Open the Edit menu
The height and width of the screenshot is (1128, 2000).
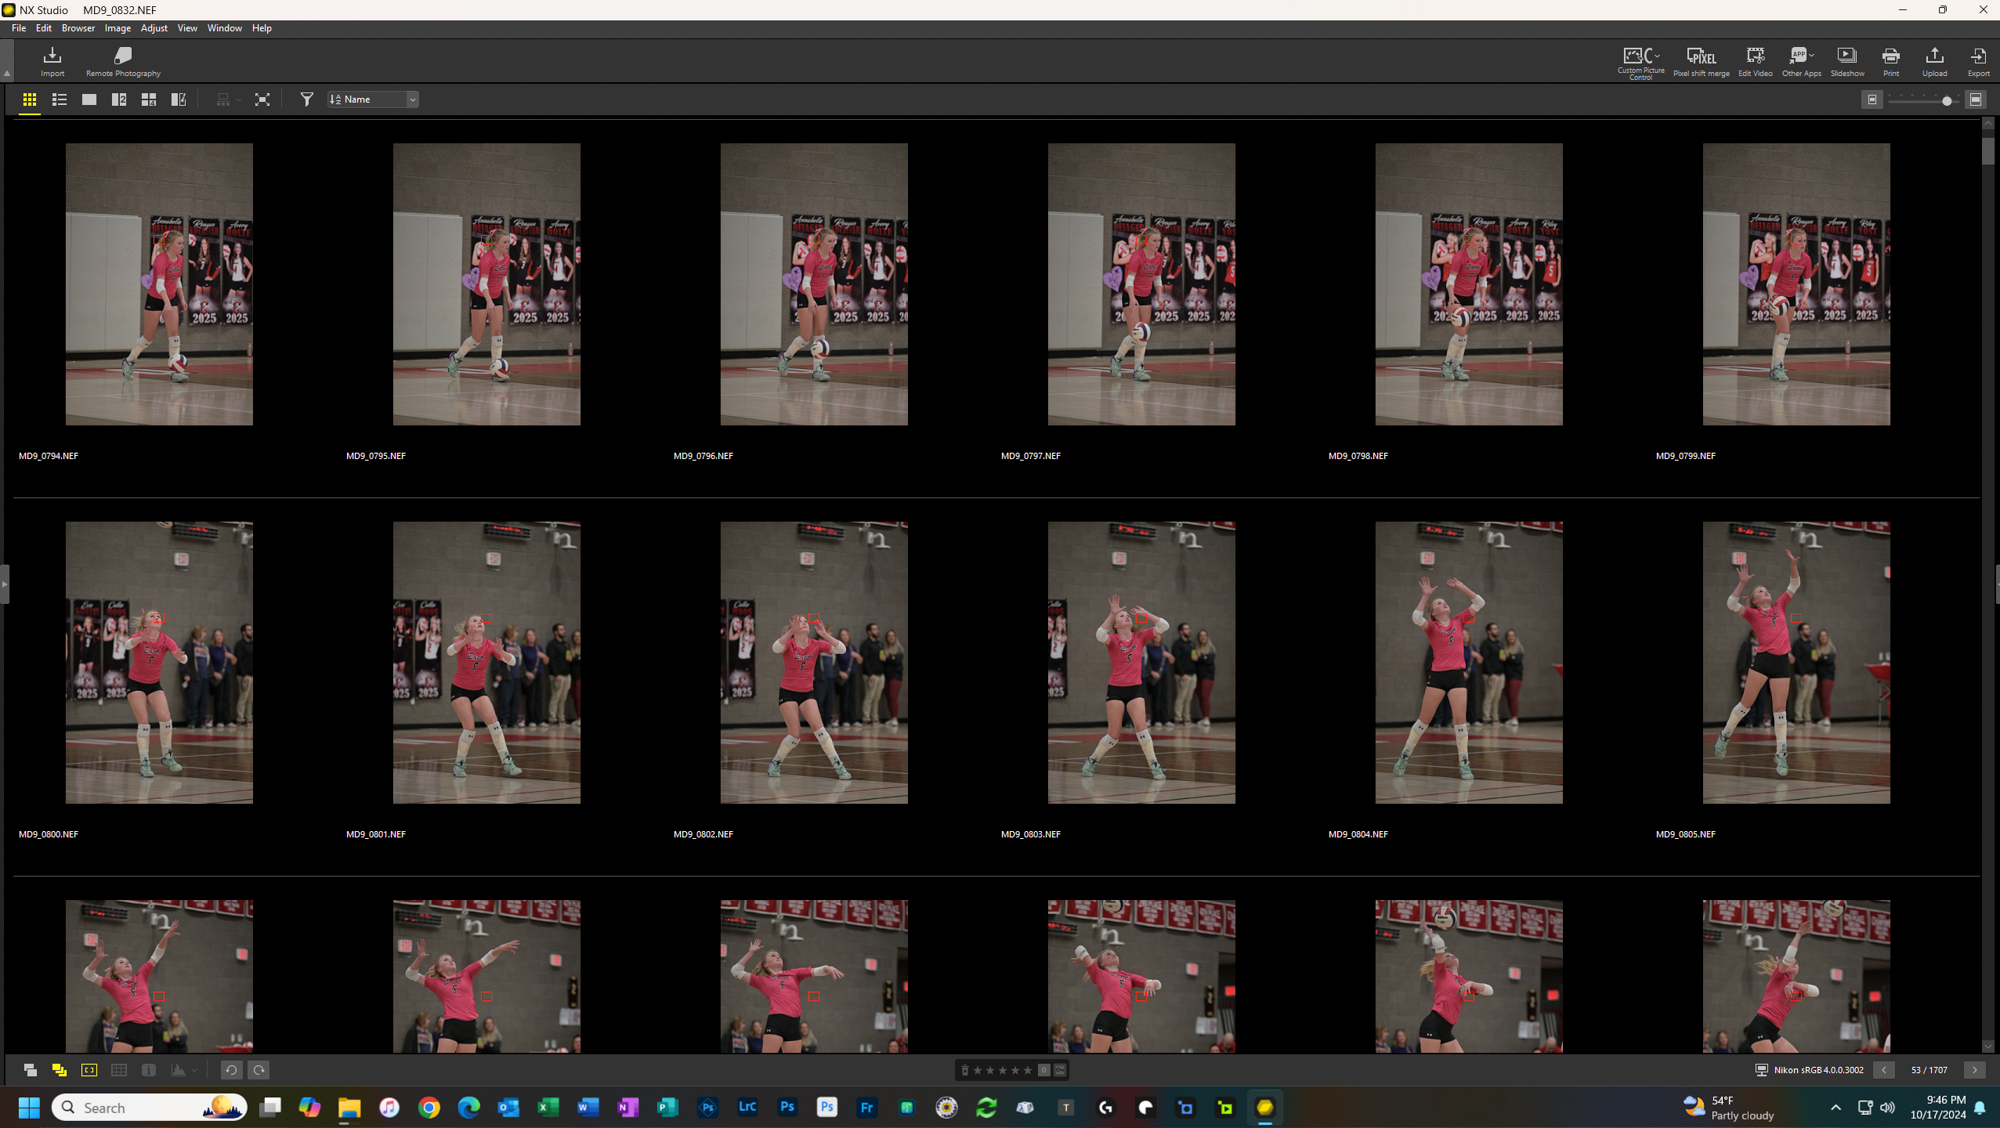(44, 28)
